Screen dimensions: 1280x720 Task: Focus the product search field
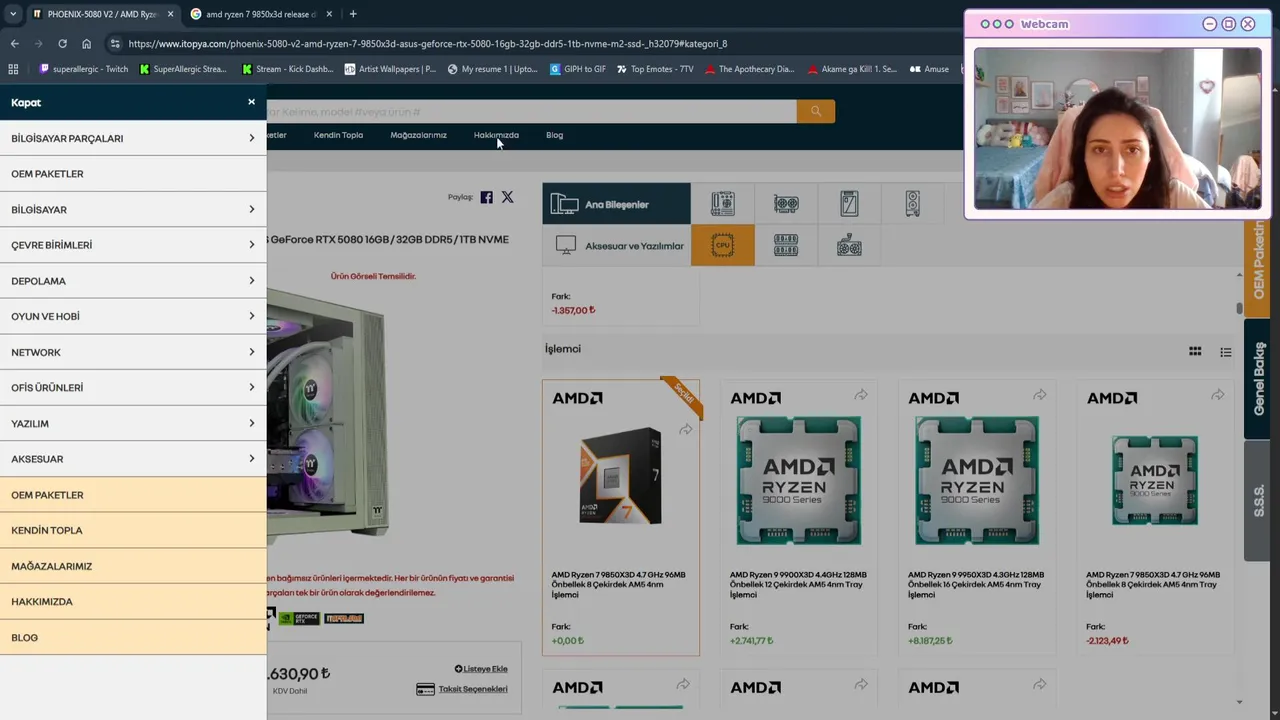click(x=531, y=111)
